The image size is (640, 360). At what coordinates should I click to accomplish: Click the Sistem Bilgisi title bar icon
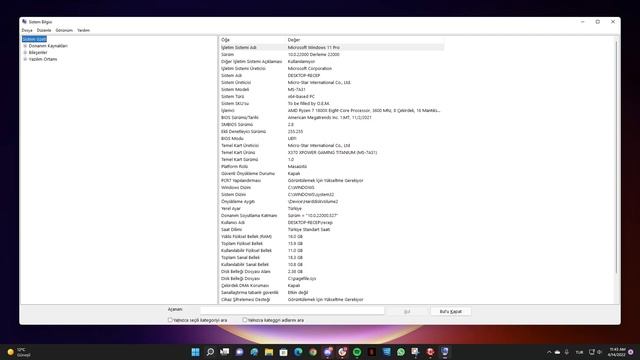[x=24, y=22]
